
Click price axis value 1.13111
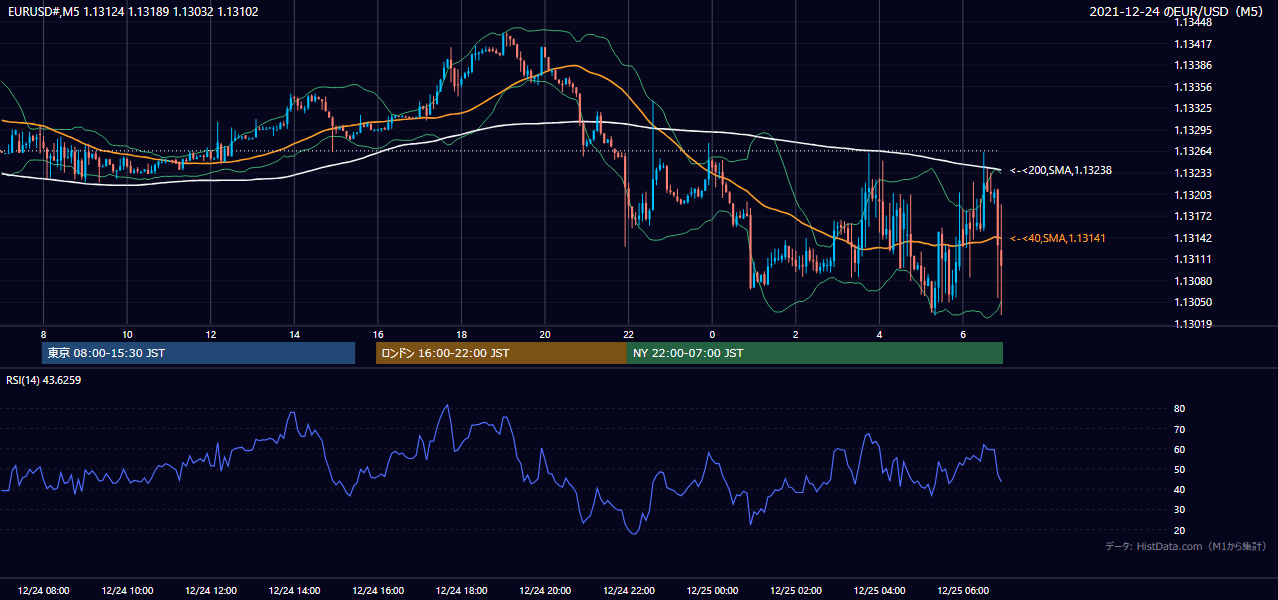(x=1194, y=259)
